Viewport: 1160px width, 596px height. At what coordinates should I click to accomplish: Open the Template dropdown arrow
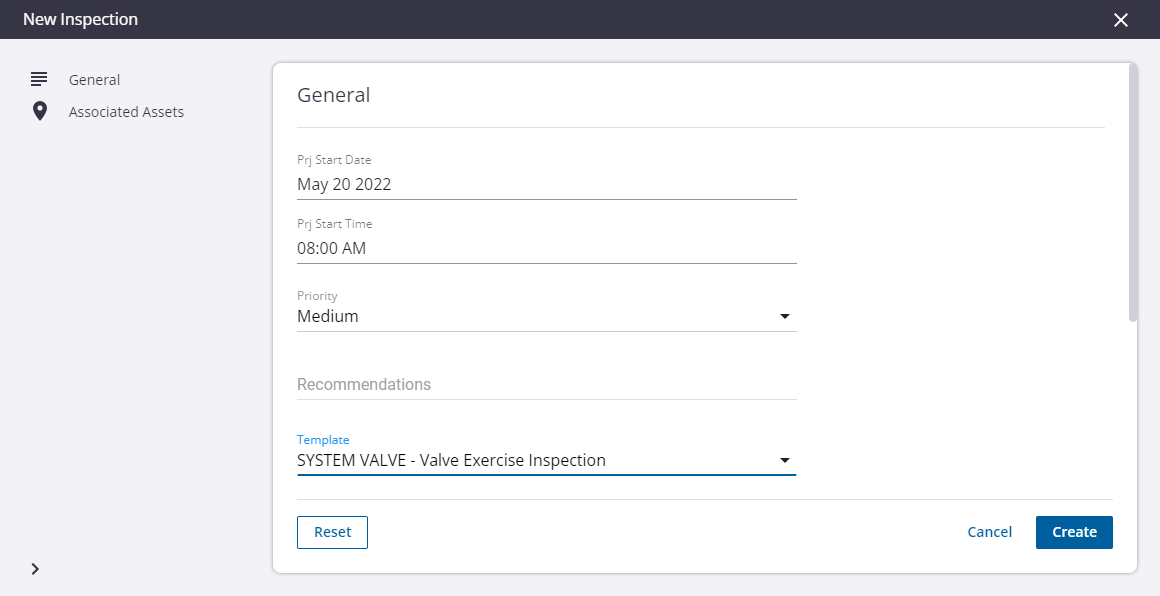coord(785,461)
